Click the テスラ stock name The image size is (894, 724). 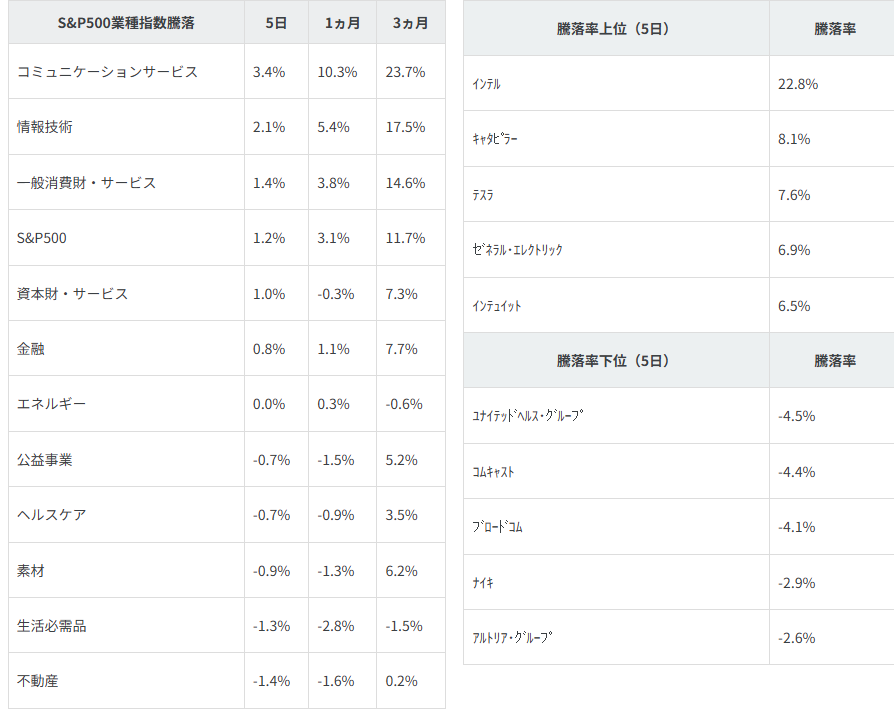(483, 195)
